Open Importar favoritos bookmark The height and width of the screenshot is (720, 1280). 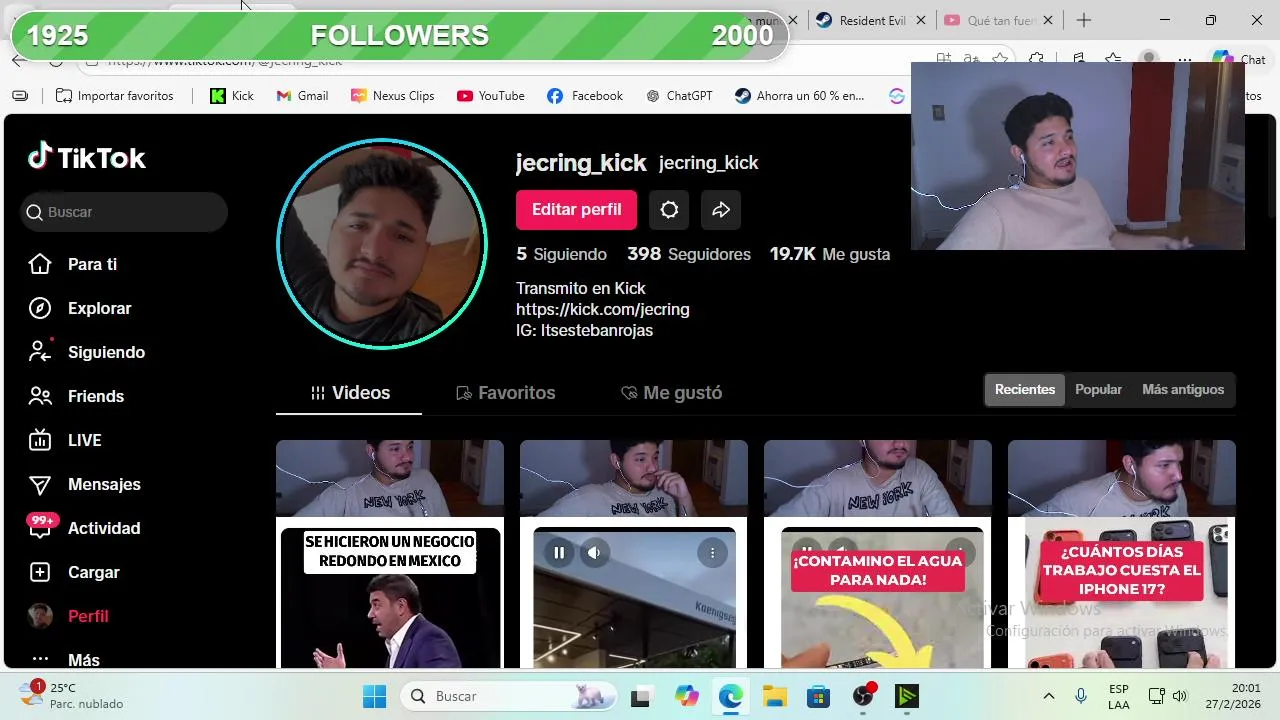tap(115, 96)
